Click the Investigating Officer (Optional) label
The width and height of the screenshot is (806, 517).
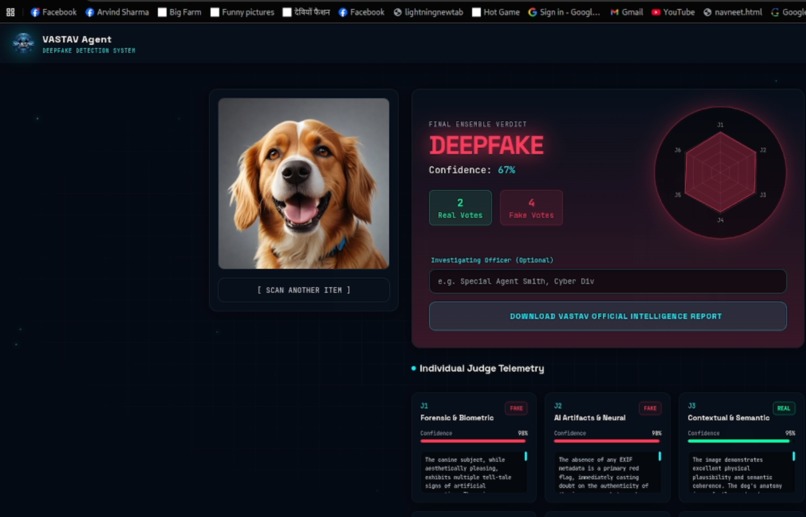pos(492,260)
